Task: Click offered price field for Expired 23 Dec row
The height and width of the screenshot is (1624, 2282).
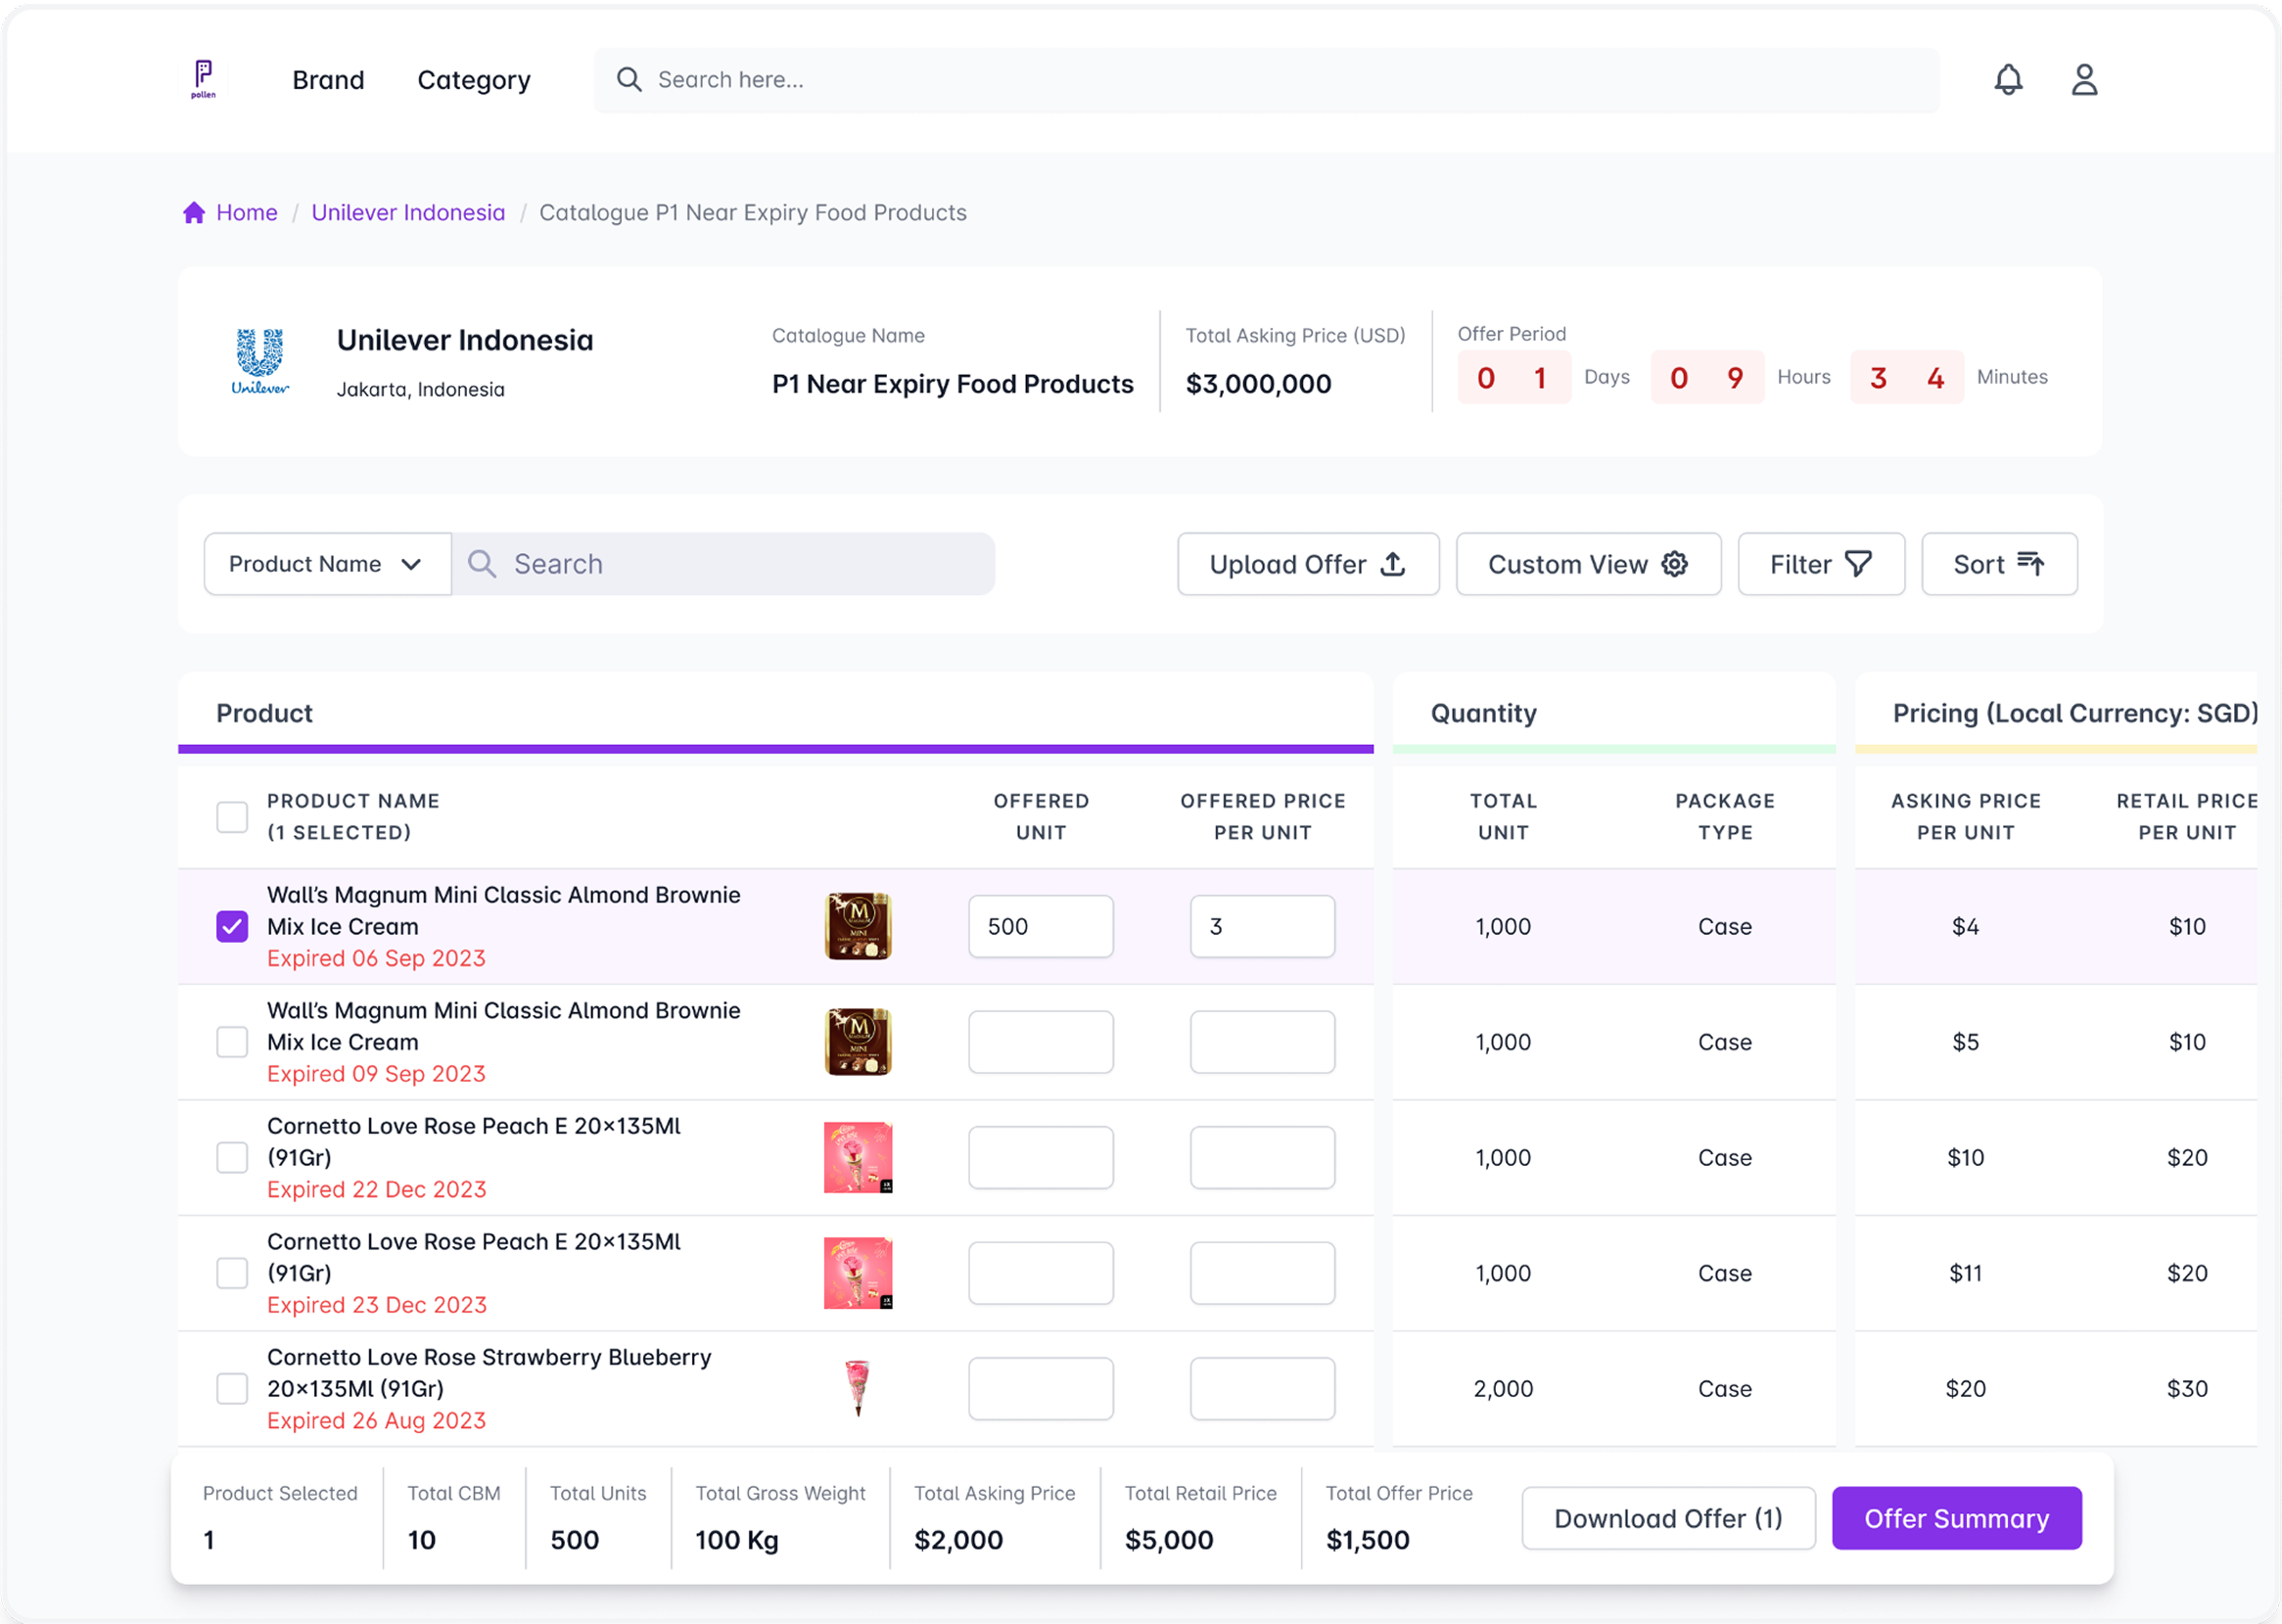Action: (1262, 1273)
